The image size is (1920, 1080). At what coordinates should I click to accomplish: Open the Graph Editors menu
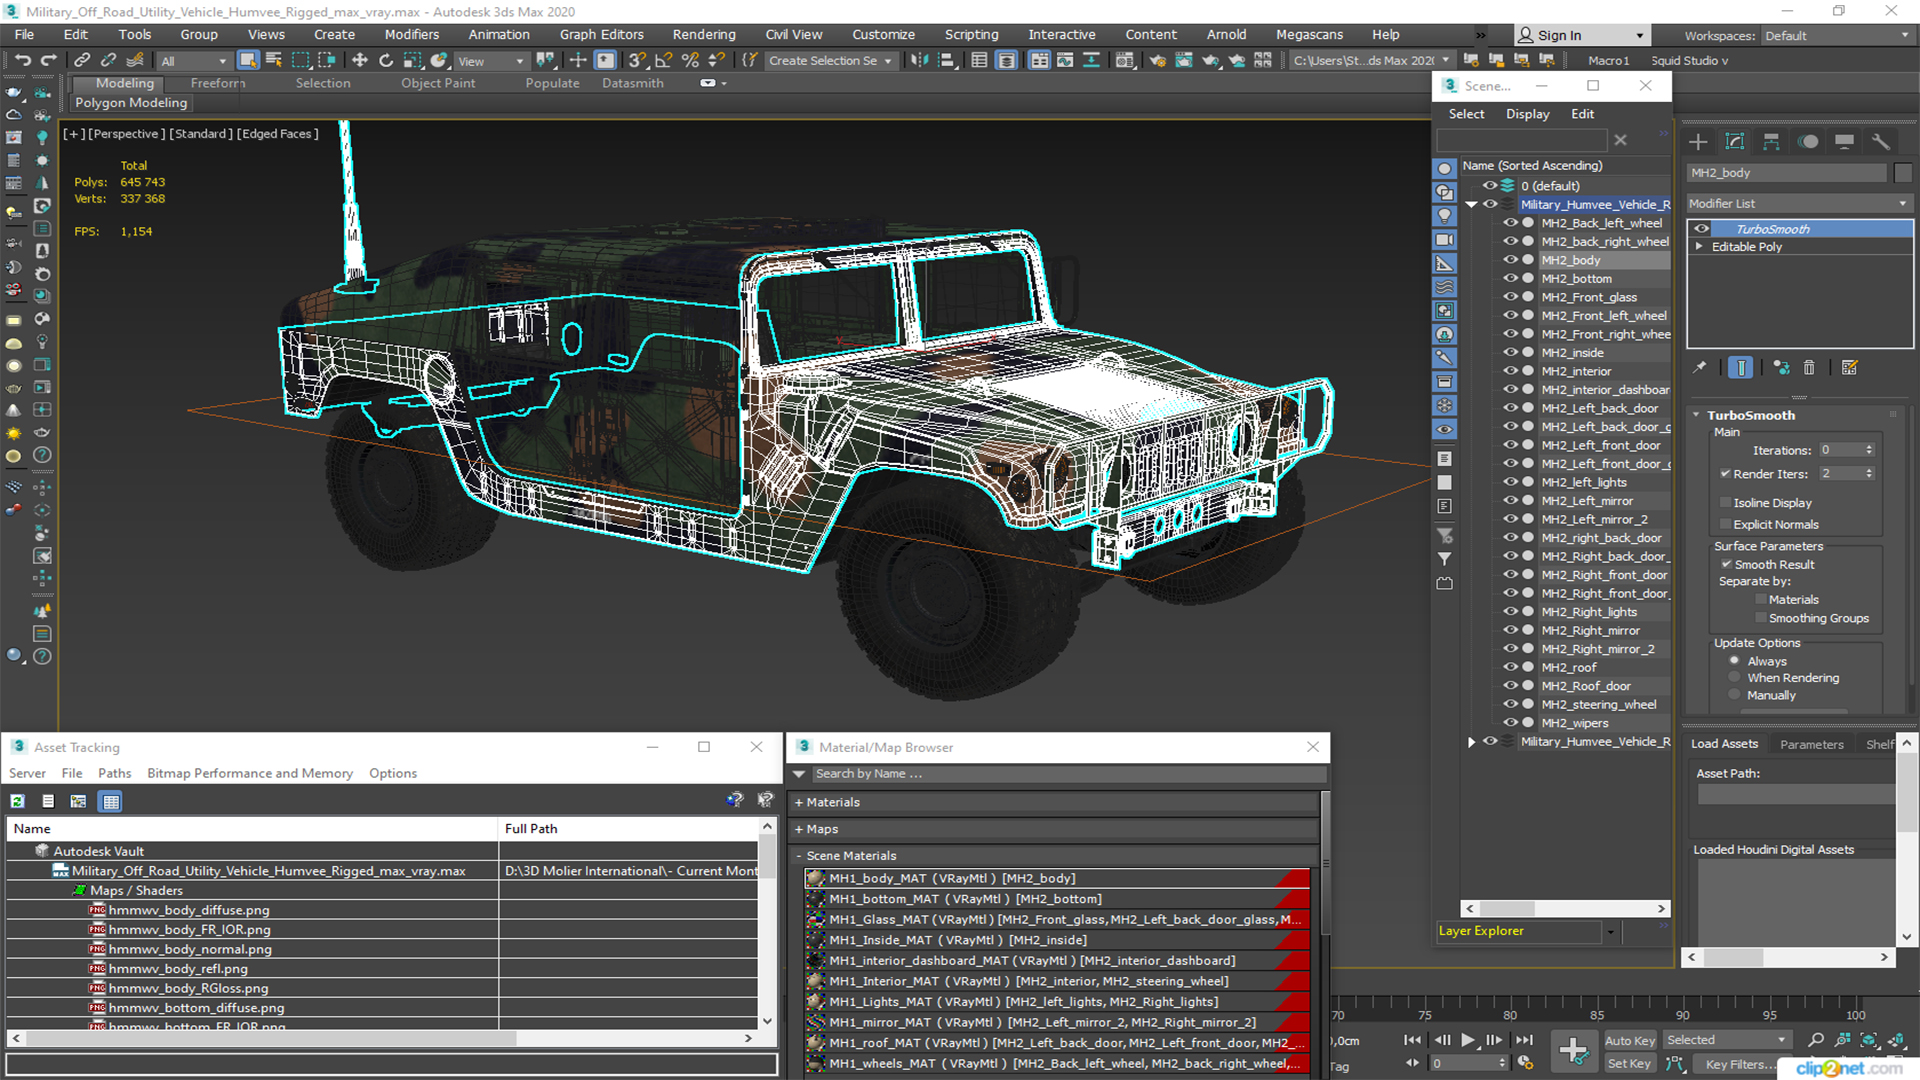601,34
